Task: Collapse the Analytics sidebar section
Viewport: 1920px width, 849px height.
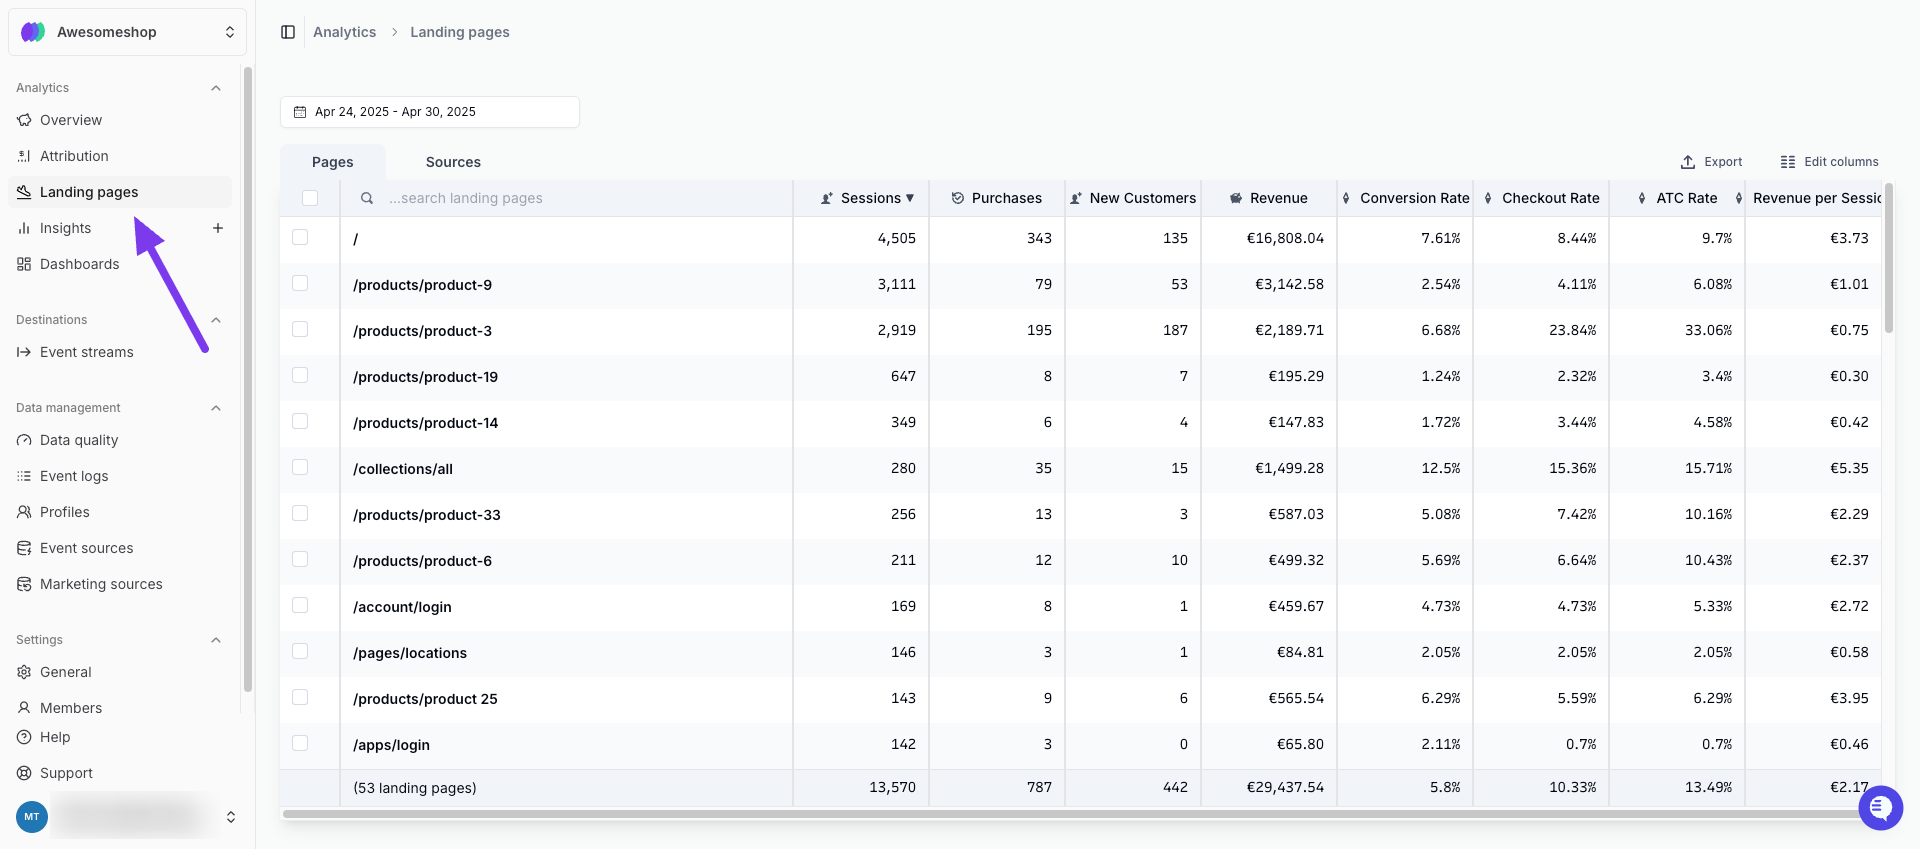Action: [216, 88]
